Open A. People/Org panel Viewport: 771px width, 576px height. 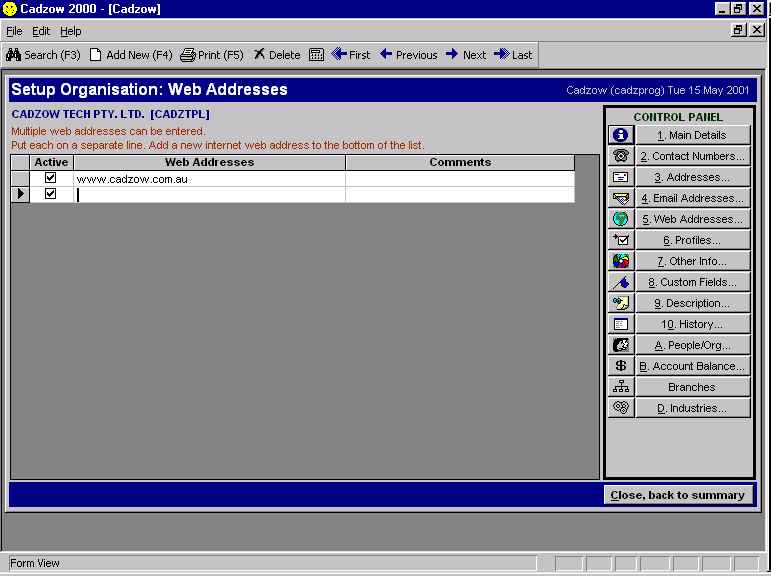(x=692, y=345)
